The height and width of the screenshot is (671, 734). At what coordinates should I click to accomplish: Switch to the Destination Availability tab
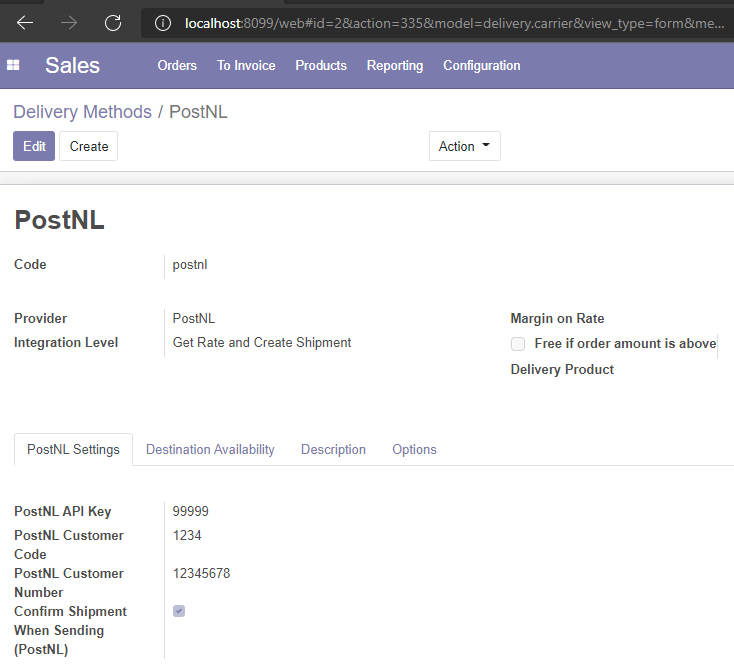210,450
